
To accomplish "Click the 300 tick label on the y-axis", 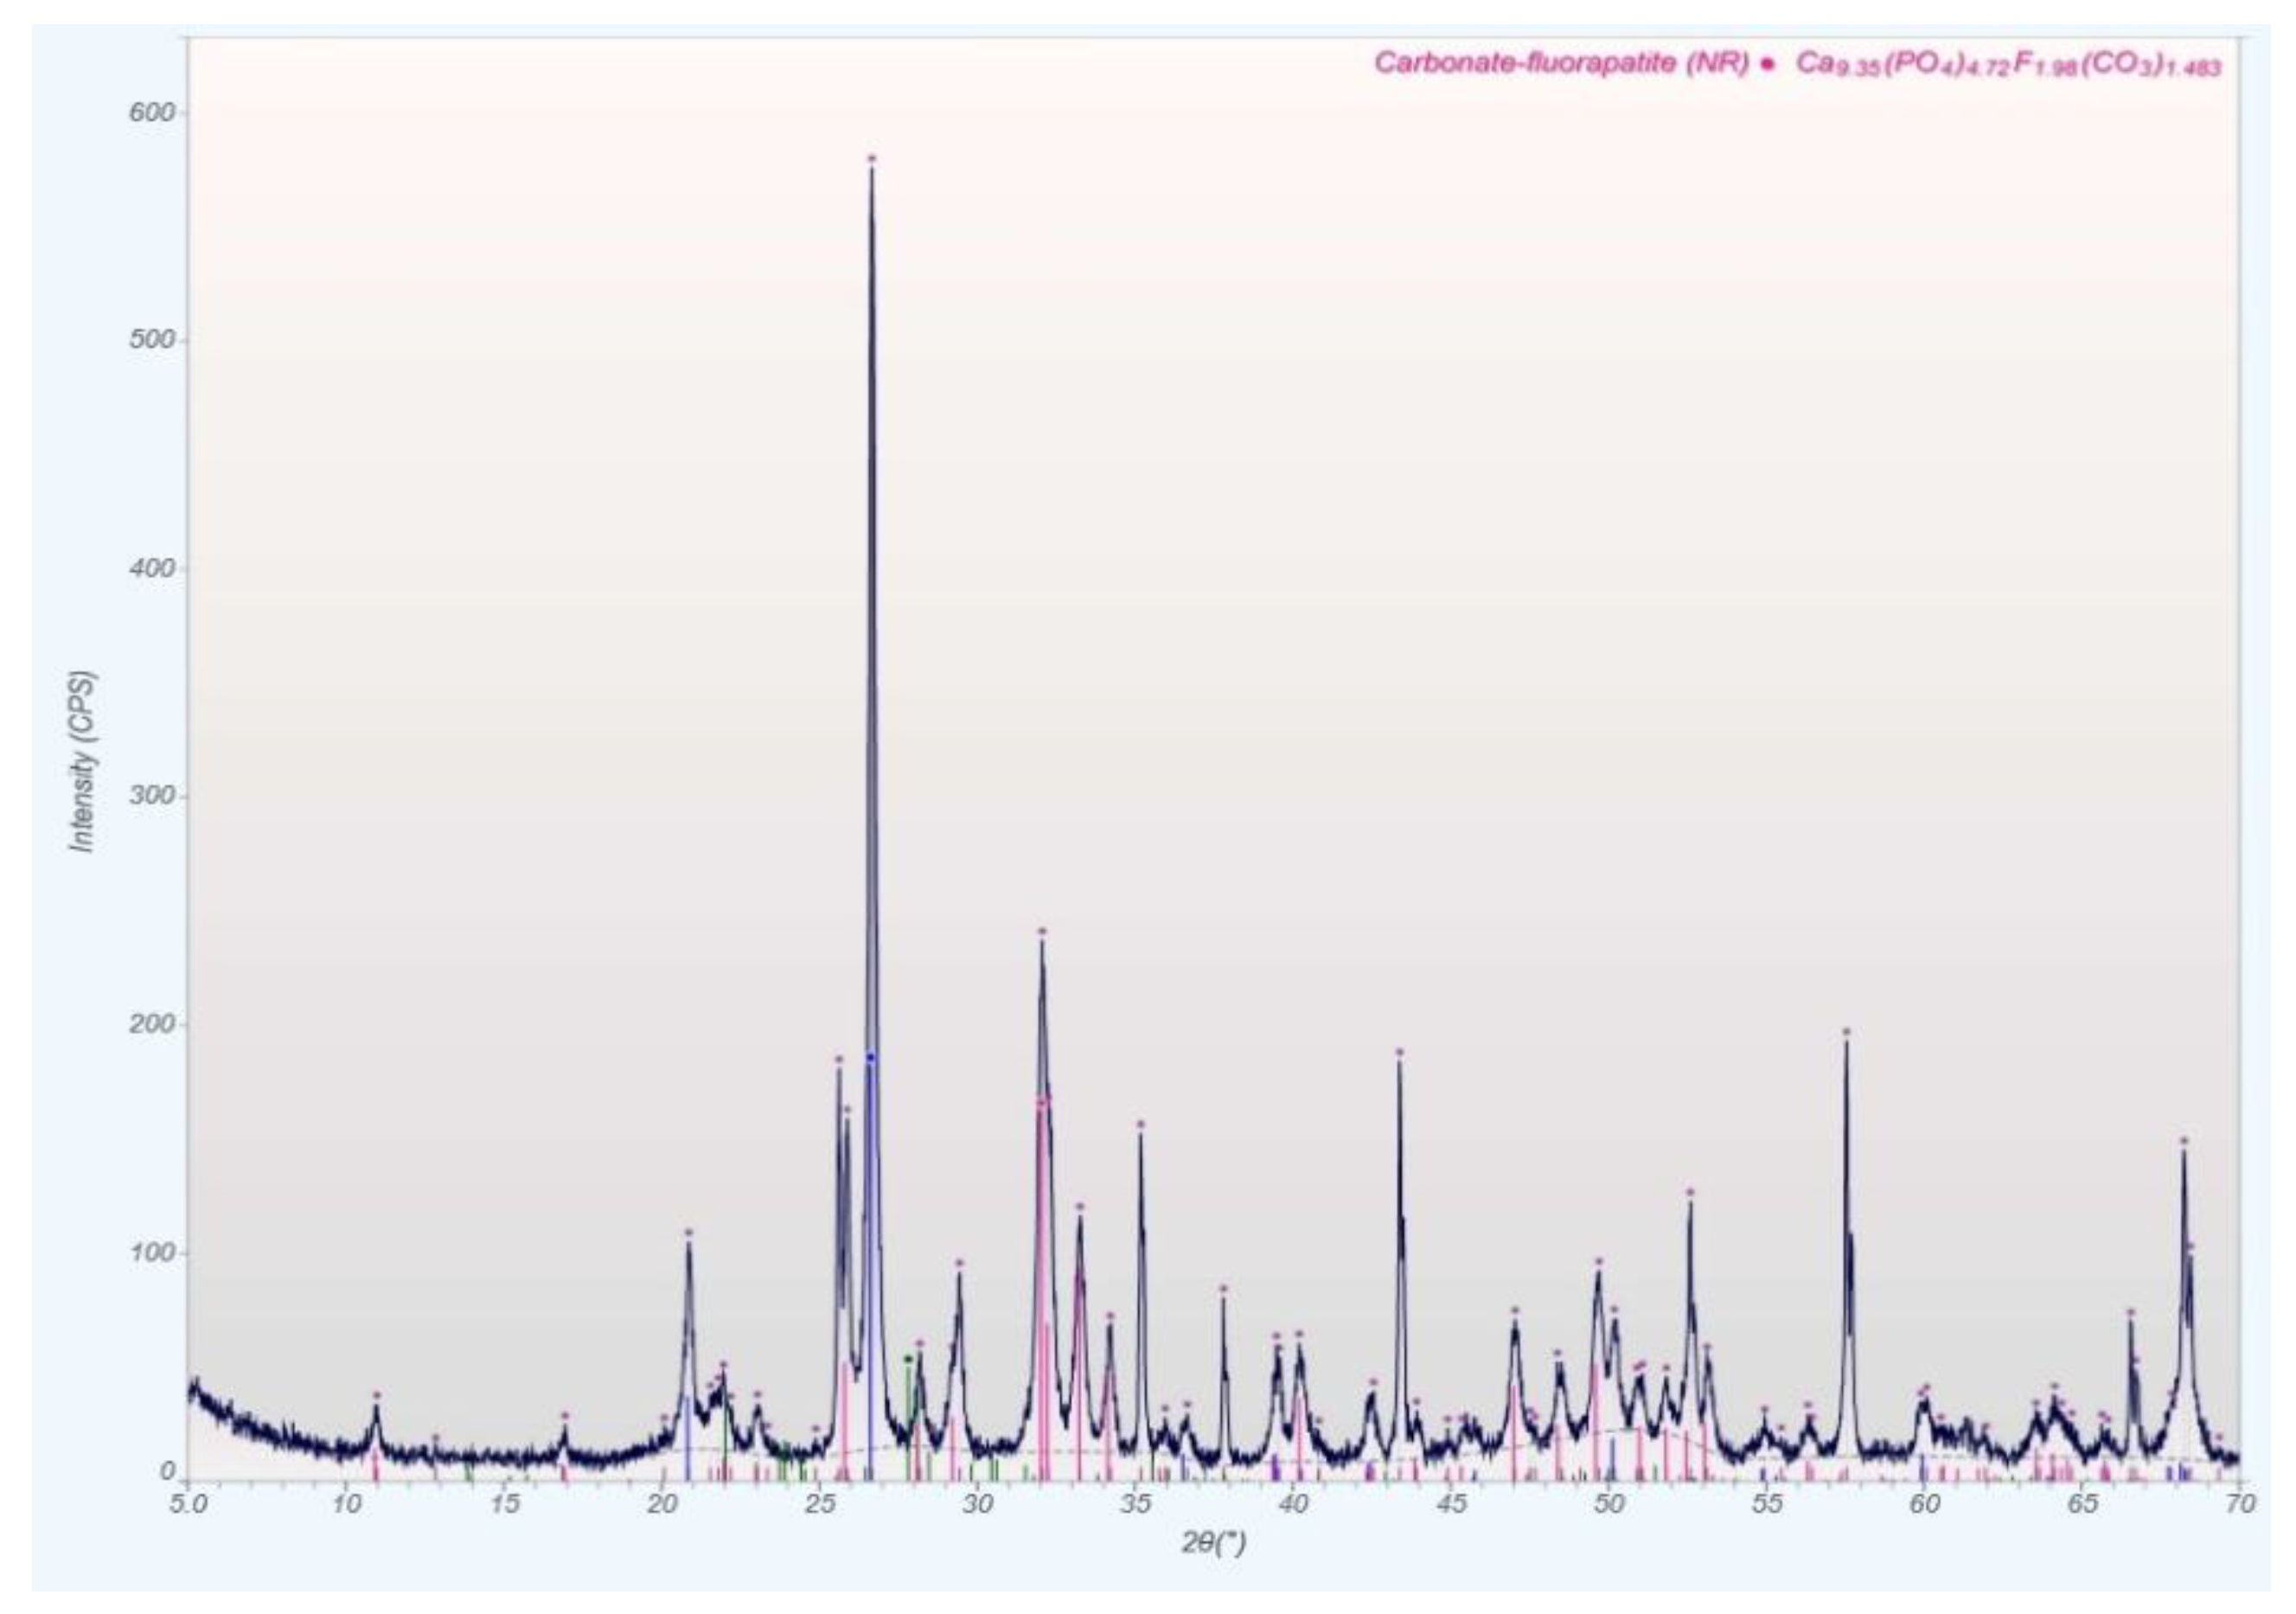I will [x=151, y=796].
